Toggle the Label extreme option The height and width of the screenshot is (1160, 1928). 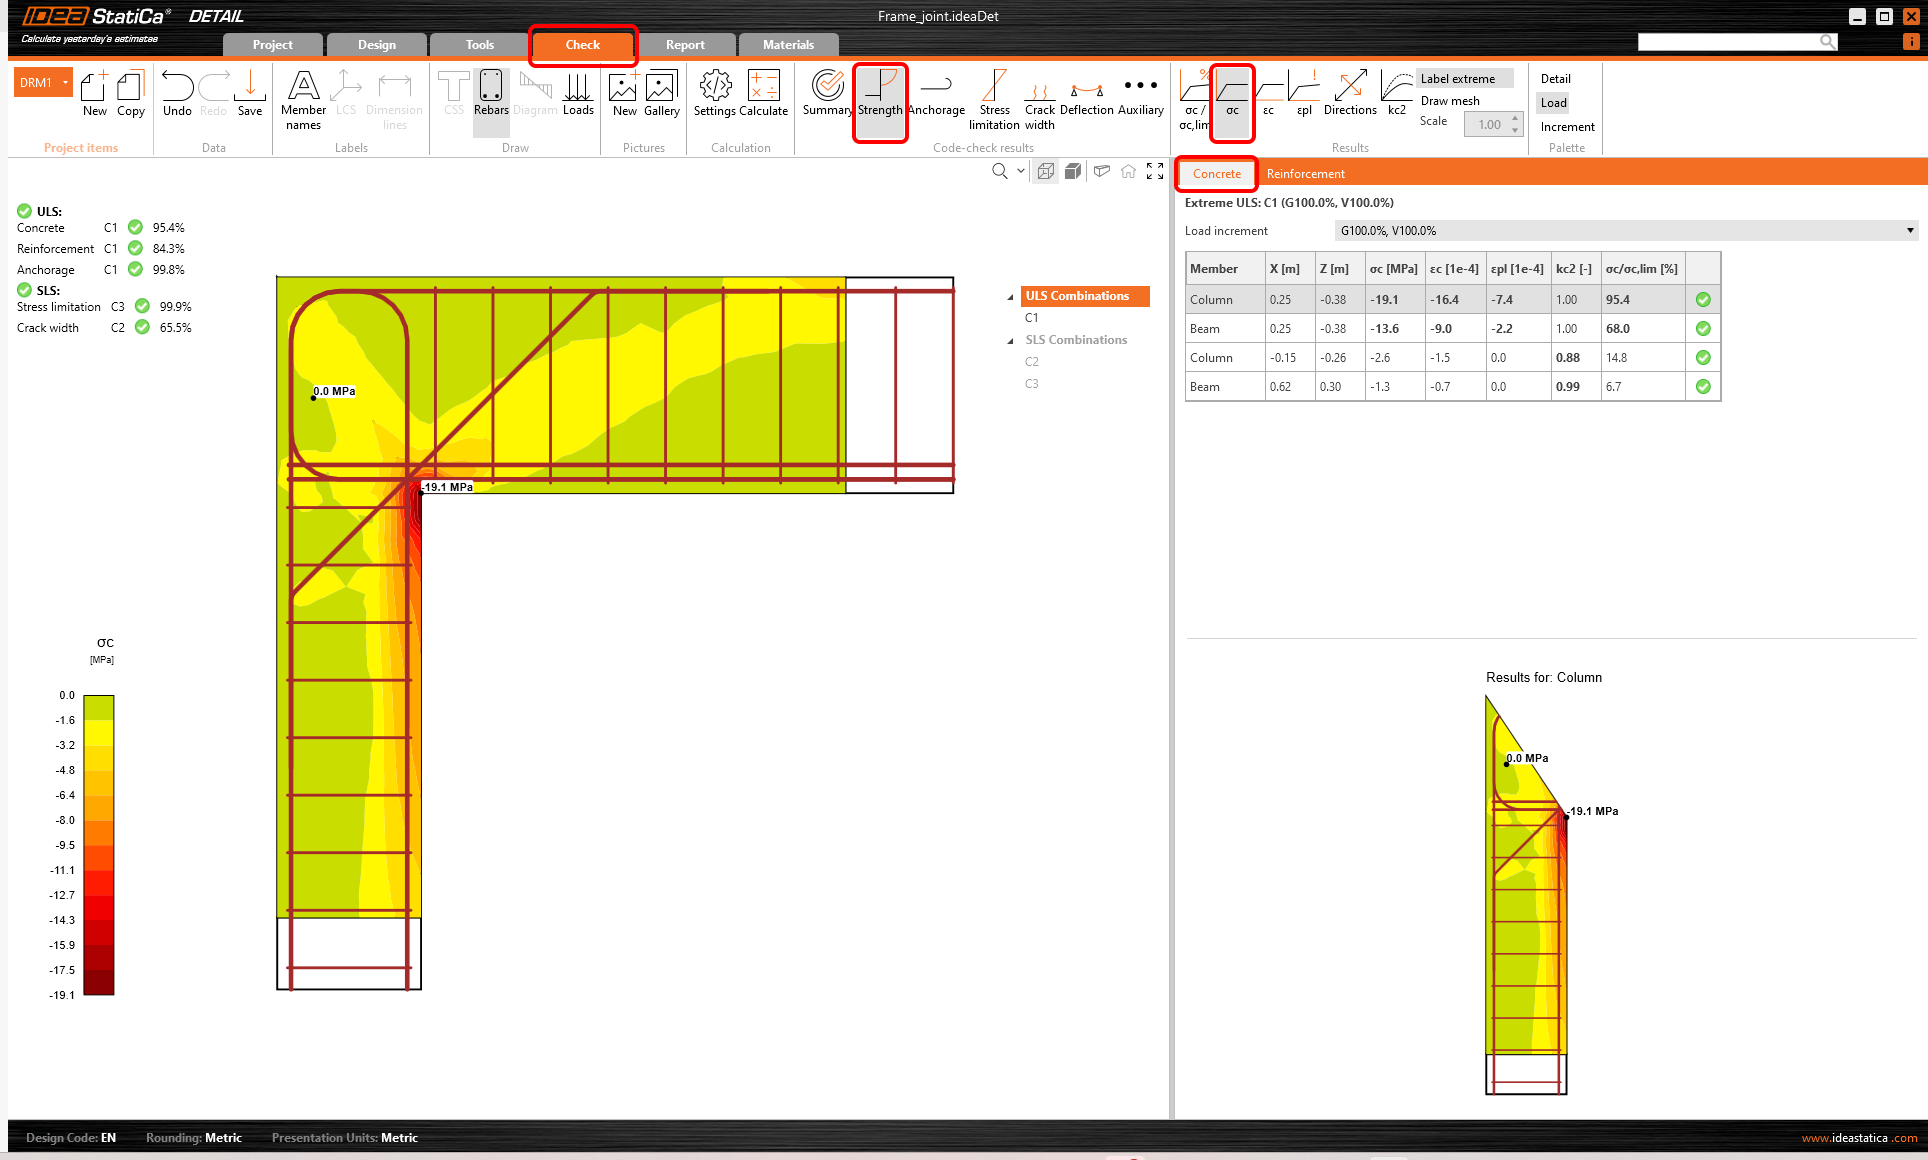click(1458, 79)
